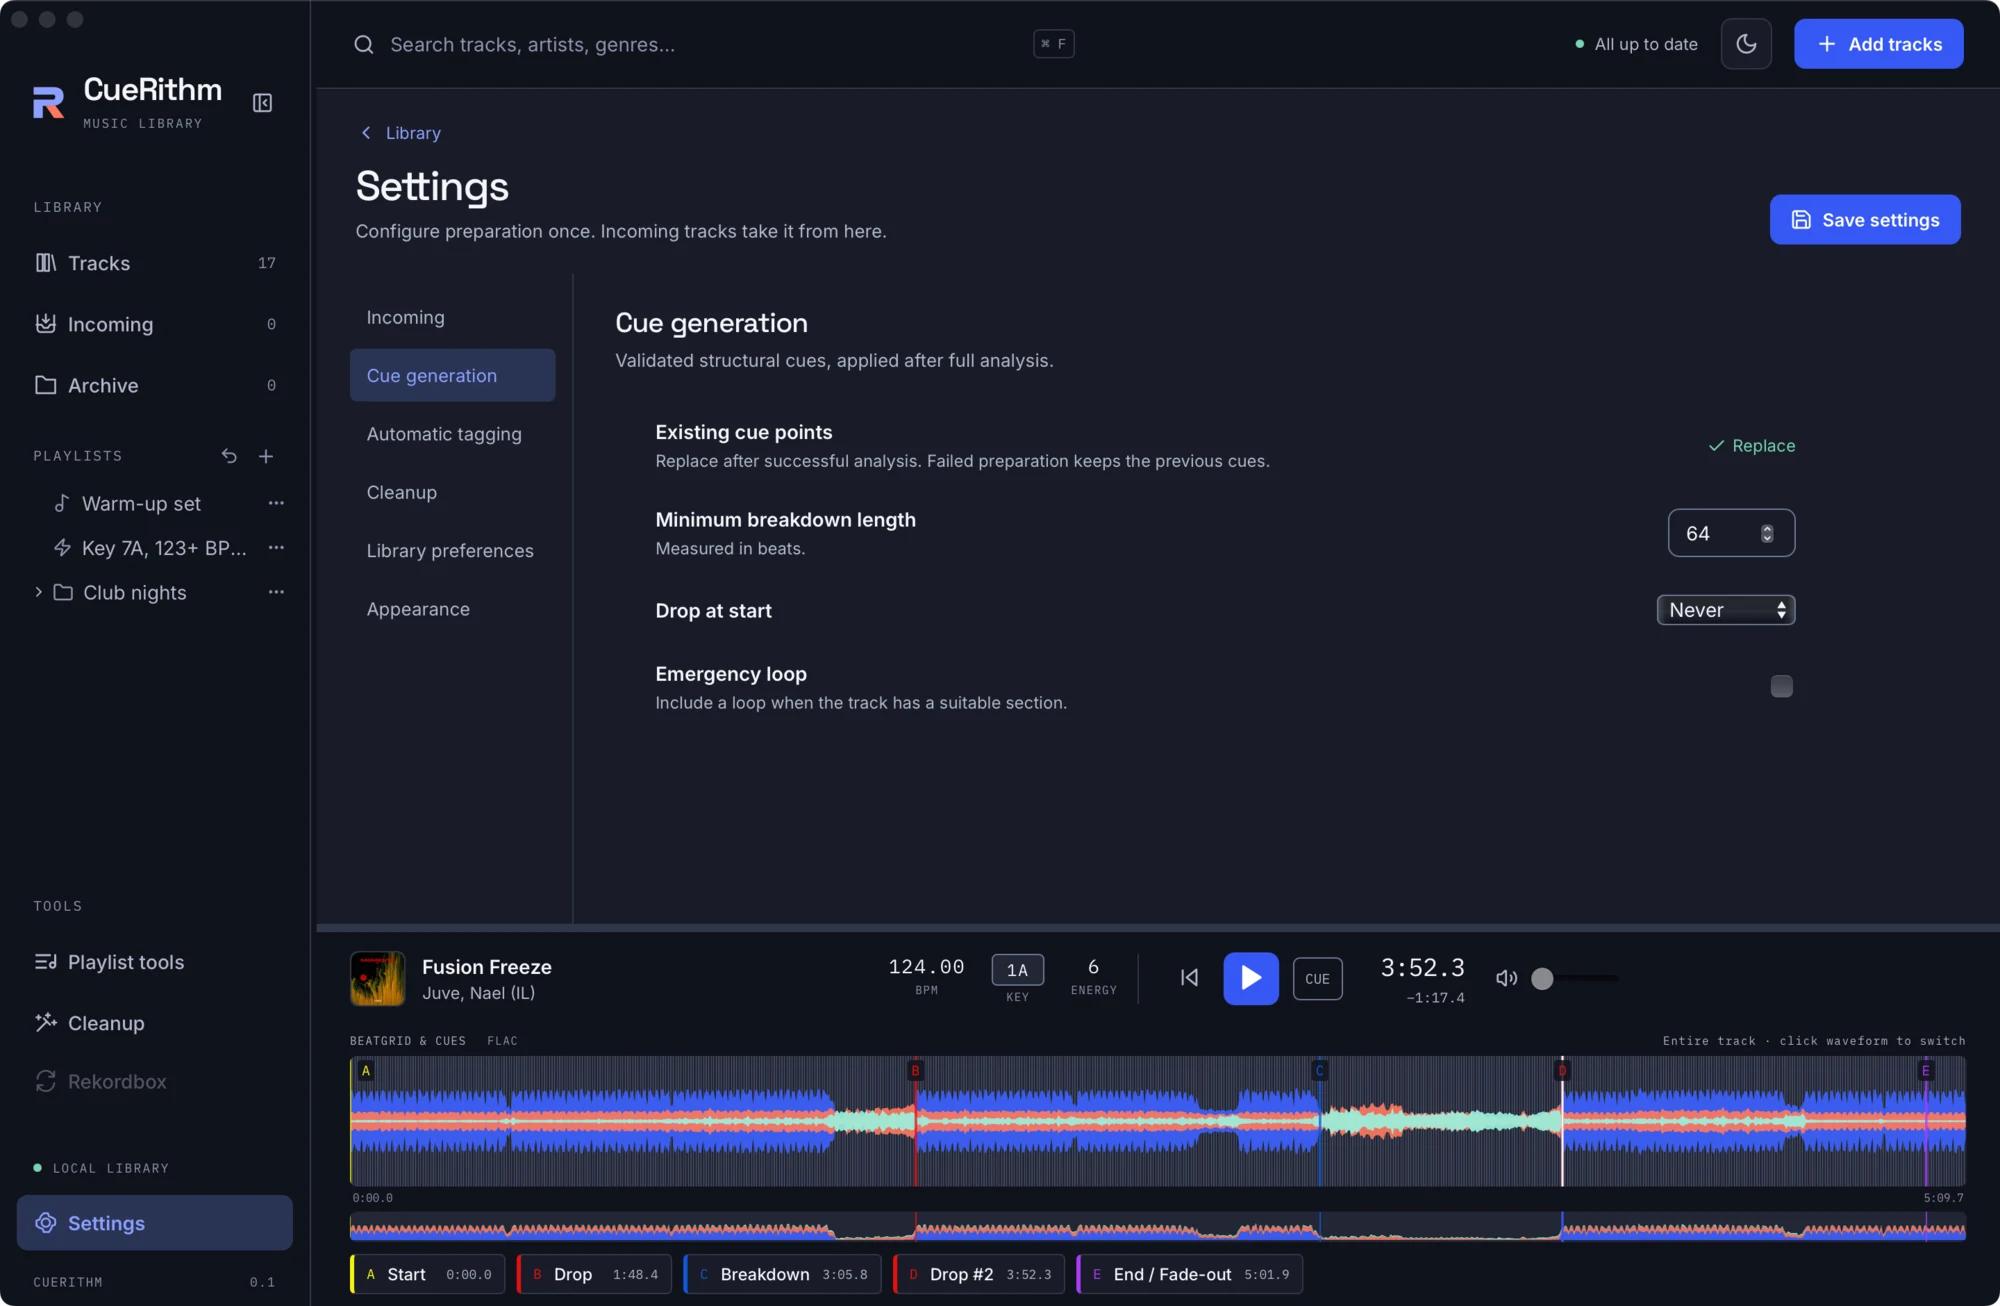2000x1306 pixels.
Task: Toggle dark mode moon icon
Action: (1746, 44)
